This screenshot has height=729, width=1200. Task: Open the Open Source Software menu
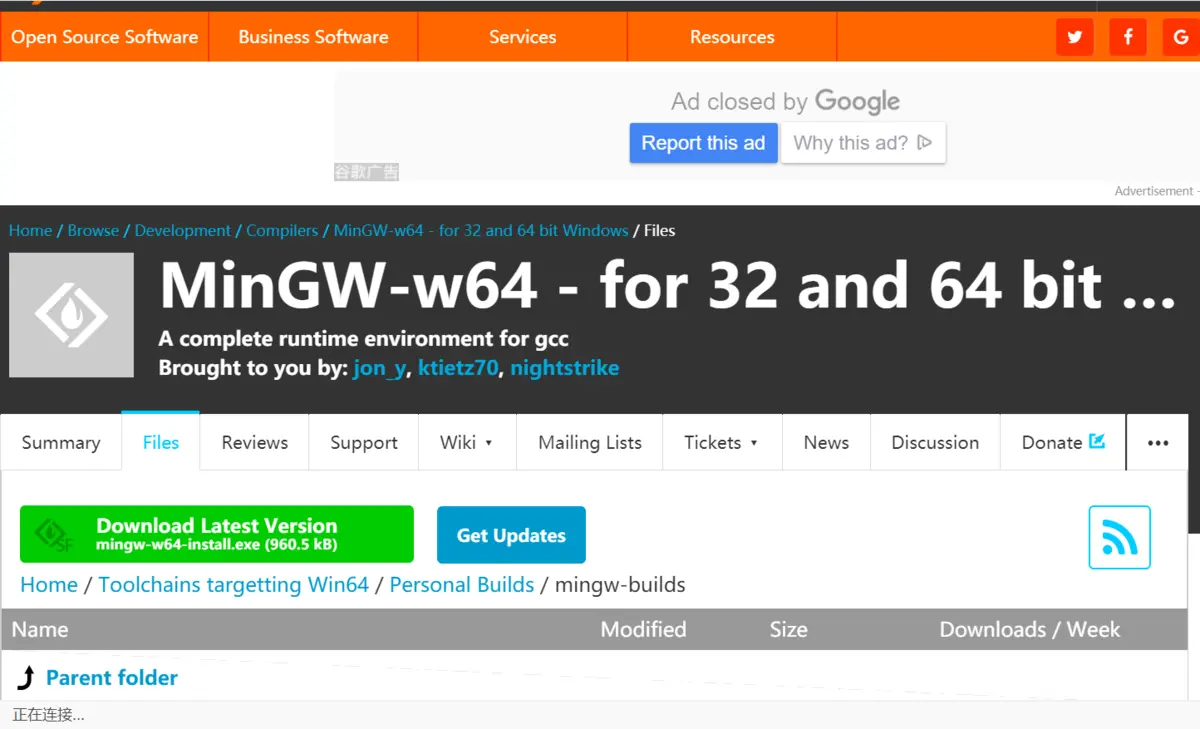(105, 37)
